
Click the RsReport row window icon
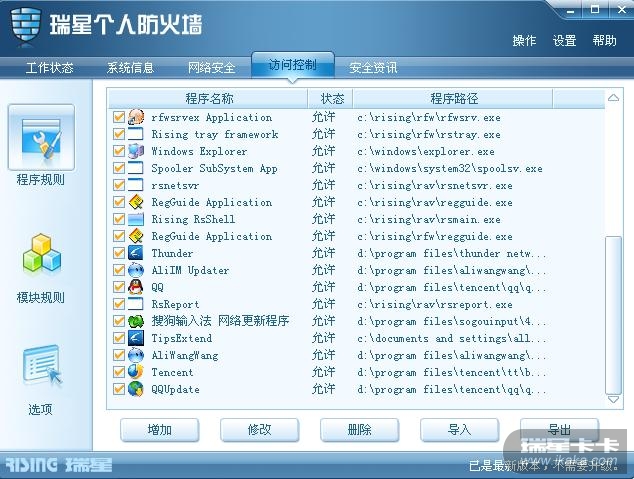coord(136,304)
